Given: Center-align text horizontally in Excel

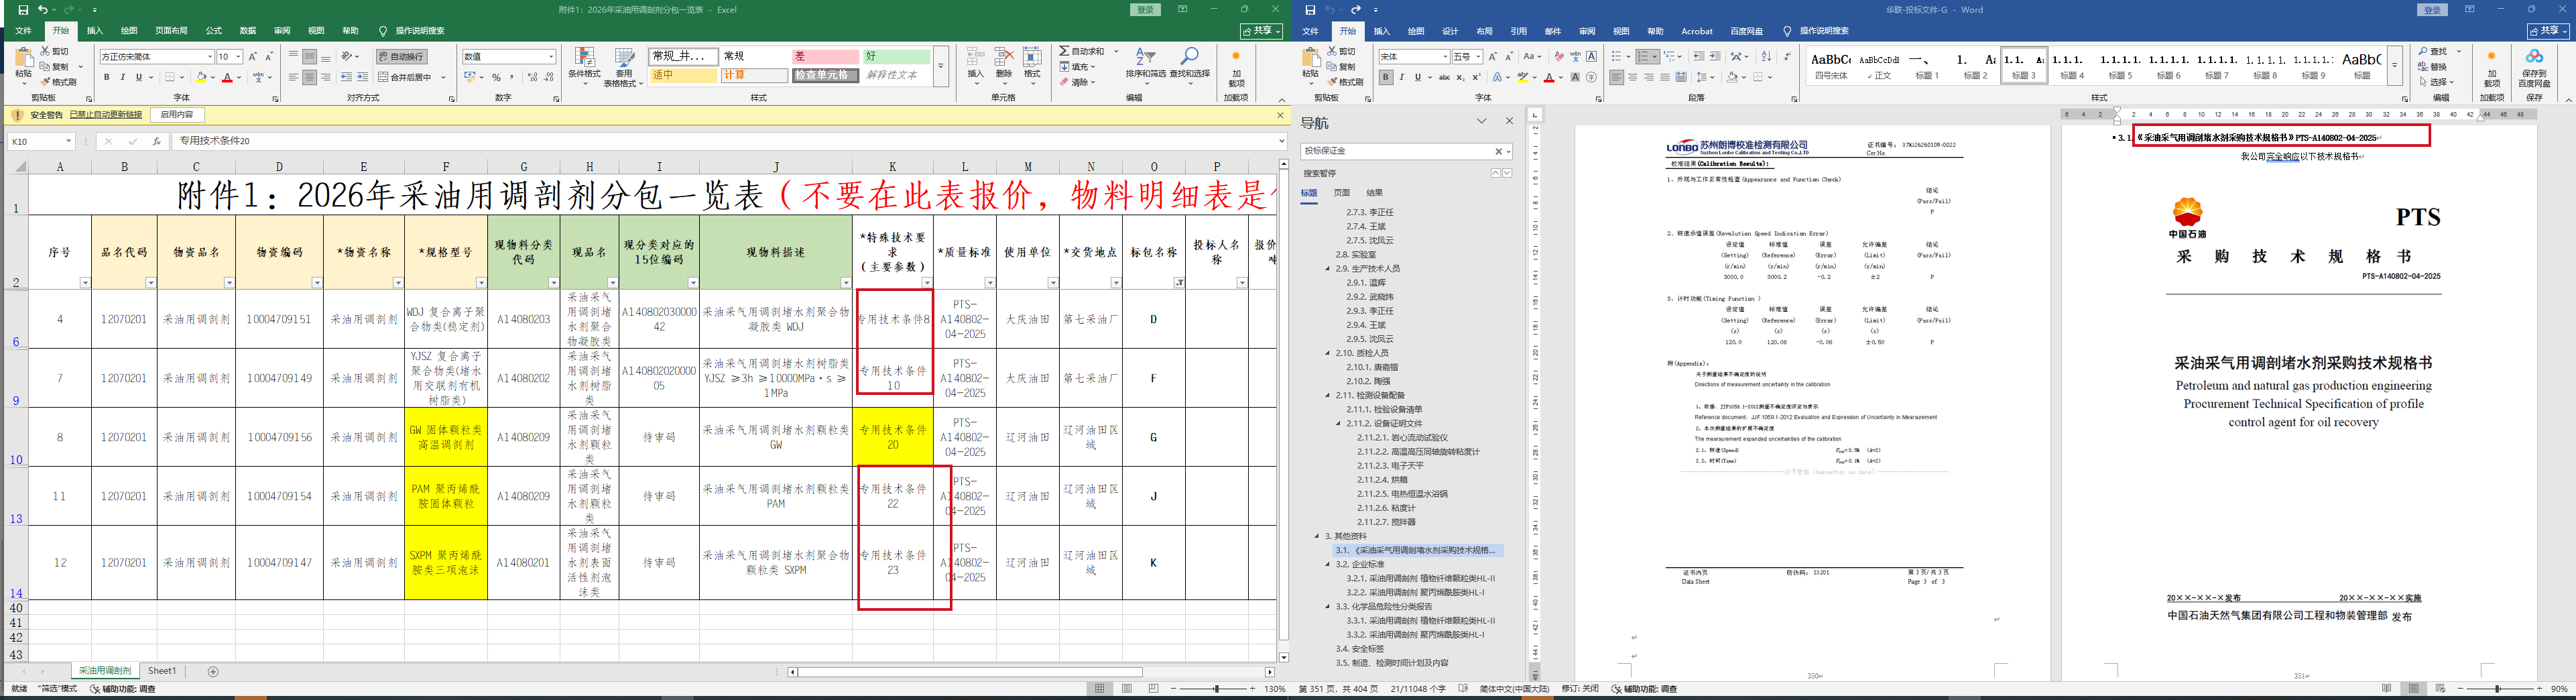Looking at the screenshot, I should (310, 77).
